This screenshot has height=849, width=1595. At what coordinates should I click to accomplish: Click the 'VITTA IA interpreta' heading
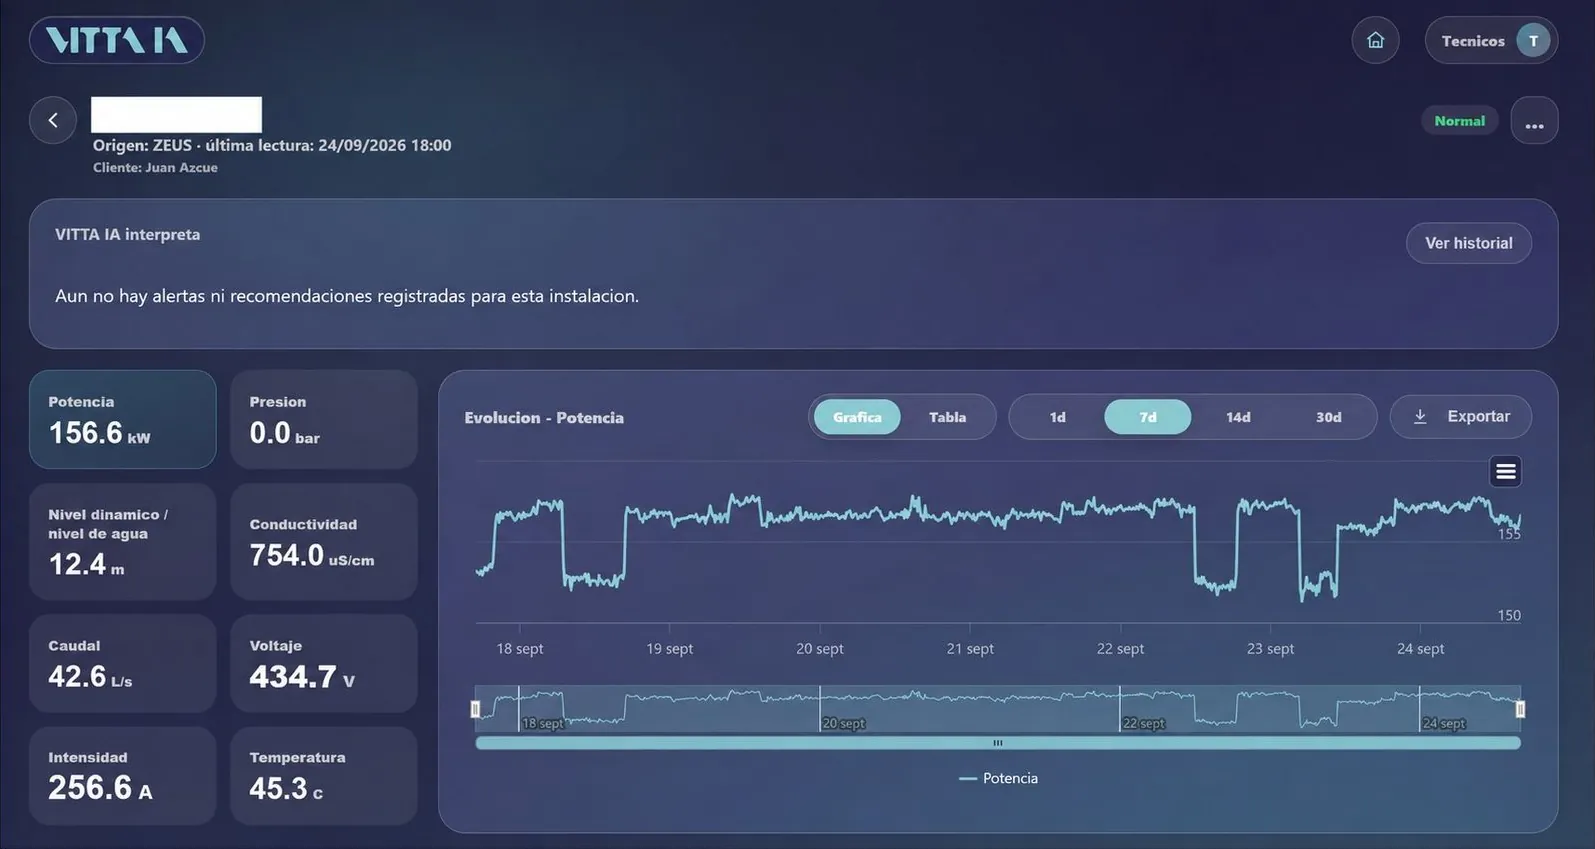tap(127, 234)
